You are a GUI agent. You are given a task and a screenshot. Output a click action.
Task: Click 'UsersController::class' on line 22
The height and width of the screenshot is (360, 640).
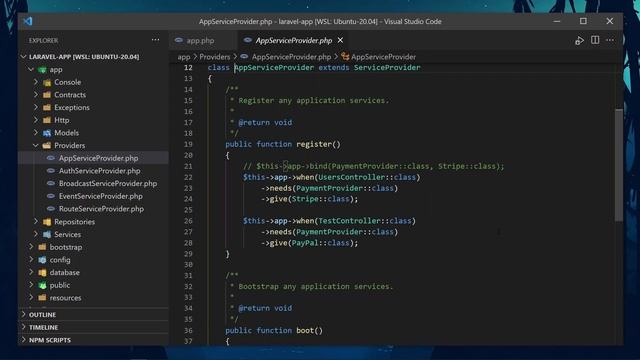point(367,177)
